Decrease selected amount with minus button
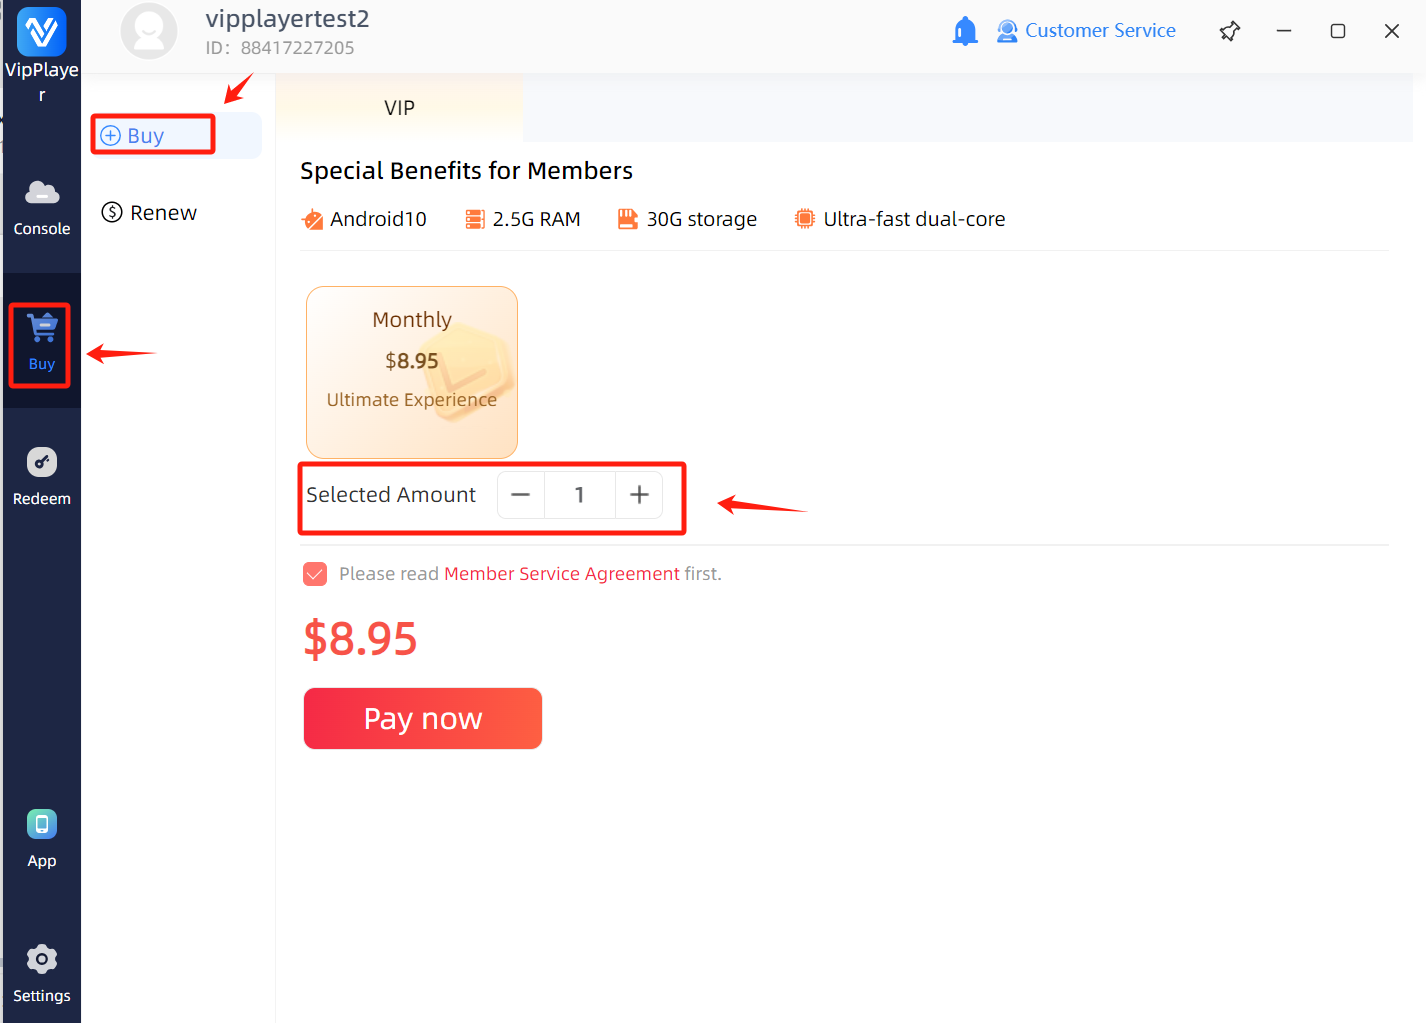Screen dimensions: 1426x1023 tap(521, 495)
